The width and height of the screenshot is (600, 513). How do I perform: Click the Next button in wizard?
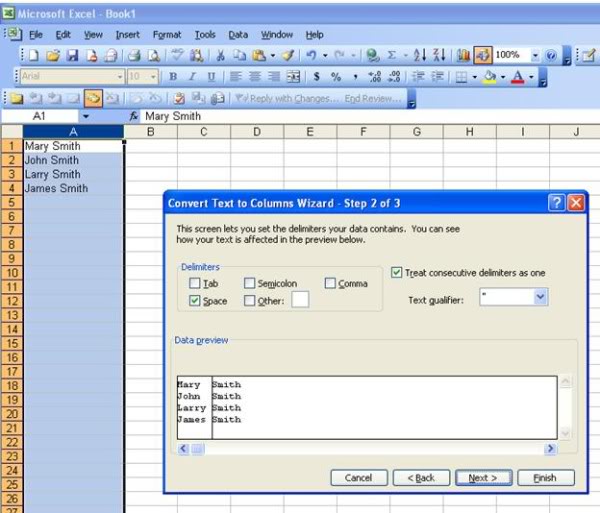483,478
